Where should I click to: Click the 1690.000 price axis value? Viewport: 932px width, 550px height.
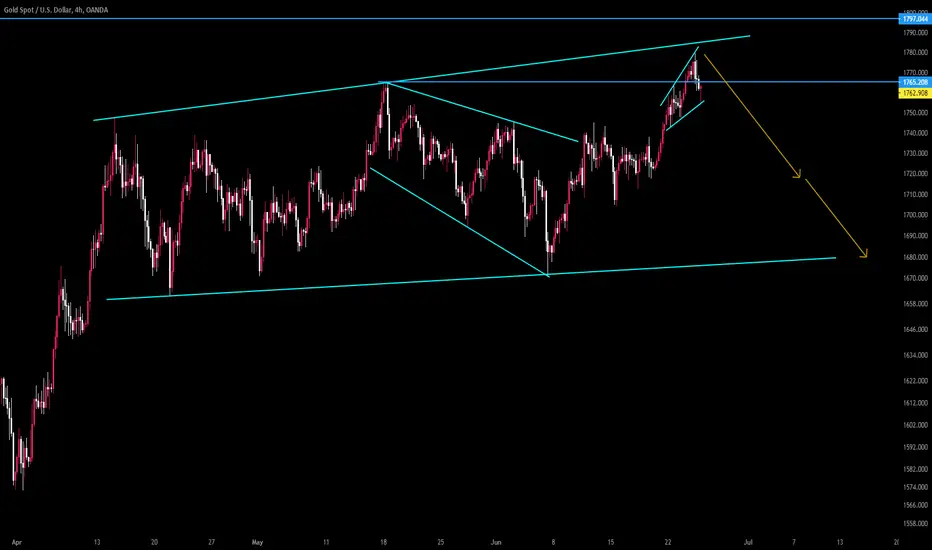click(915, 236)
